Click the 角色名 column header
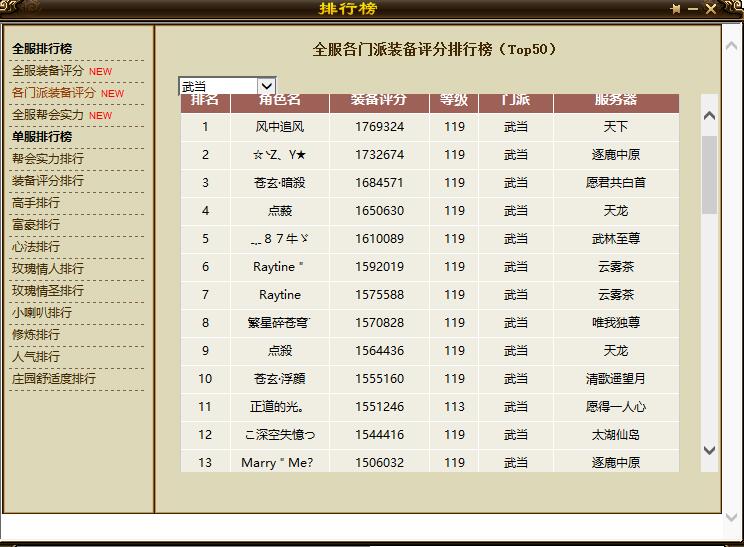 [279, 101]
